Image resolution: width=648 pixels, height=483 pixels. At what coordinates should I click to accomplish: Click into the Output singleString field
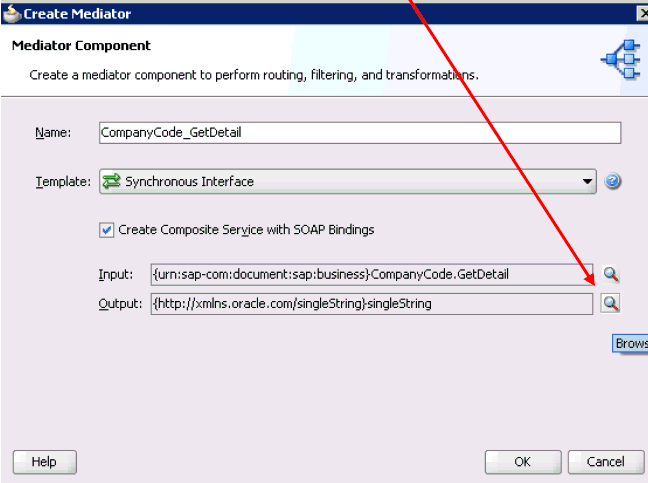click(370, 303)
